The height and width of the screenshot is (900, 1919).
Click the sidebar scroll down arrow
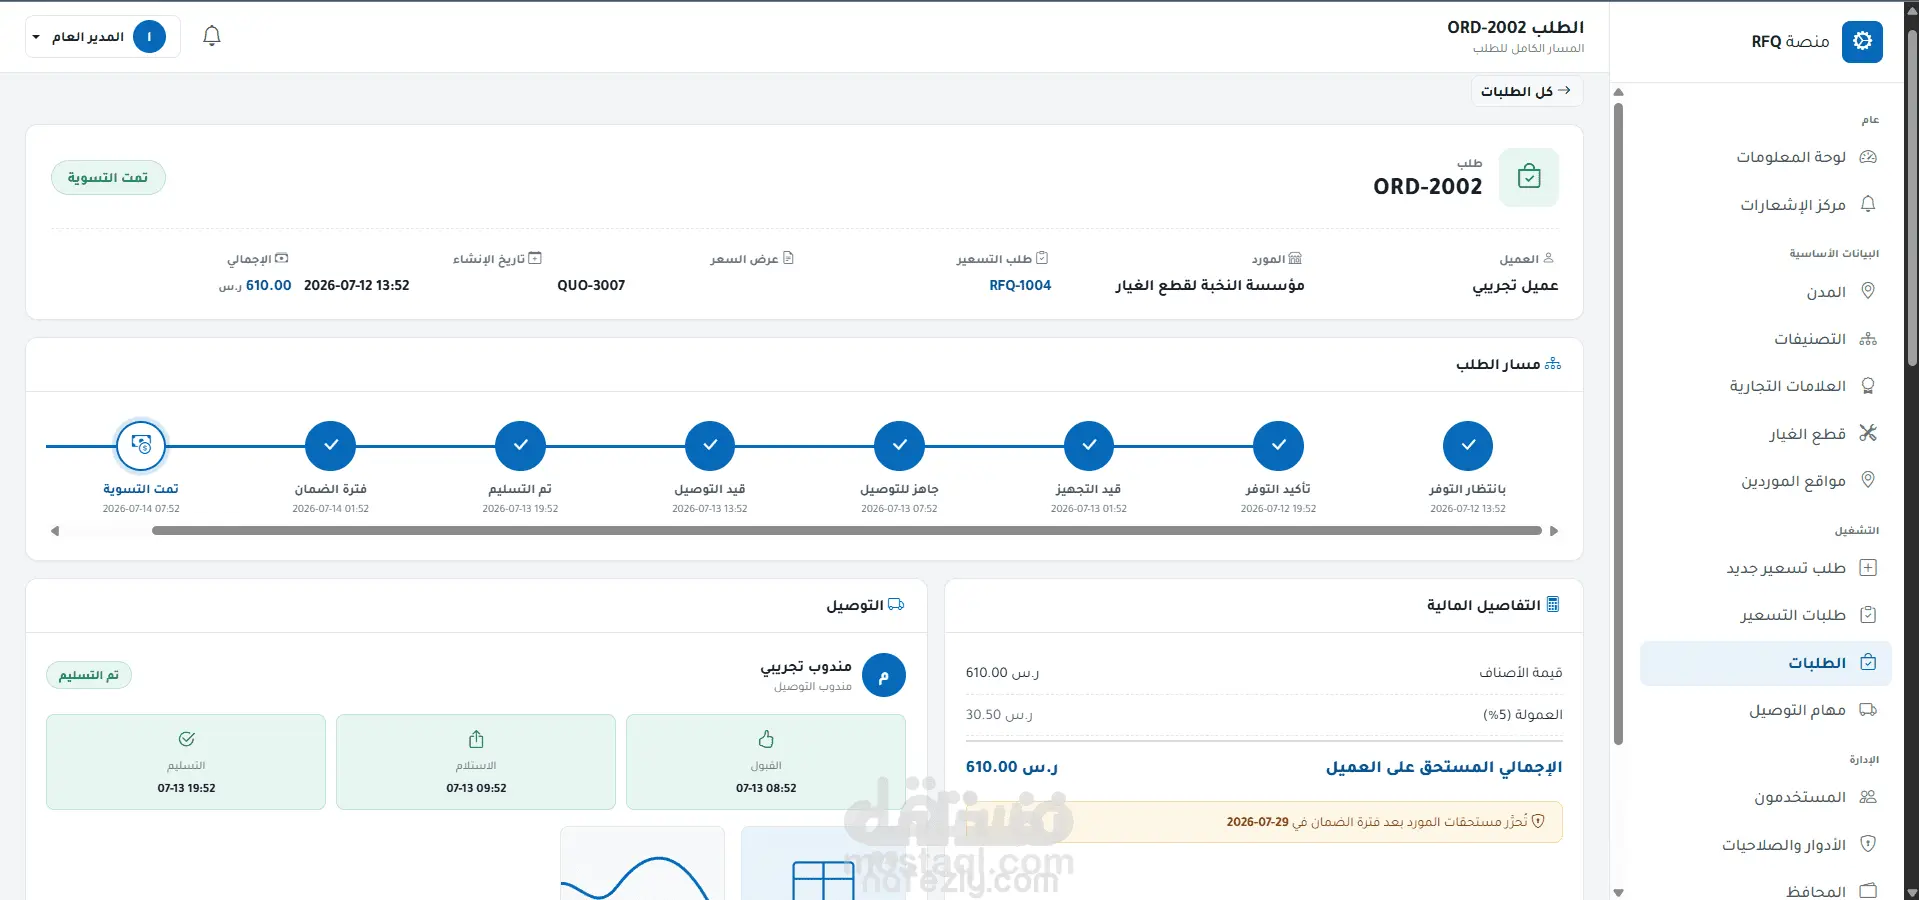click(x=1618, y=892)
